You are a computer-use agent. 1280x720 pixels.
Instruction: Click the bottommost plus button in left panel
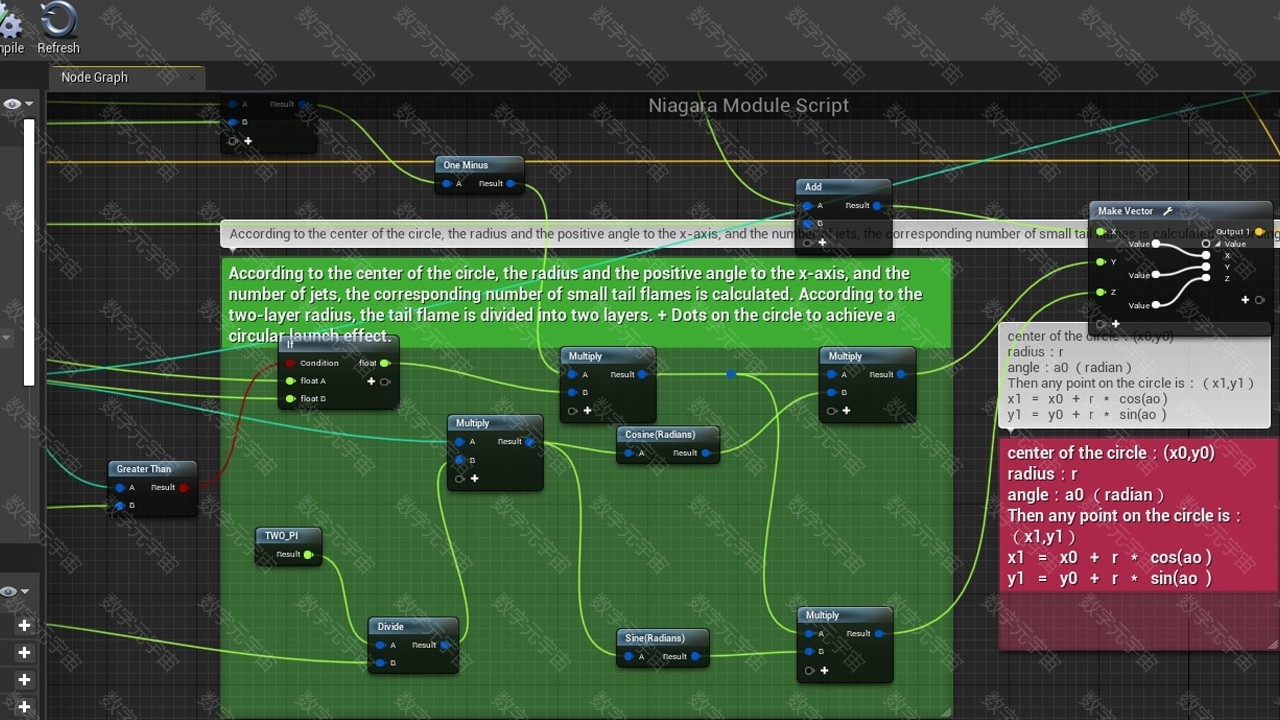[24, 707]
